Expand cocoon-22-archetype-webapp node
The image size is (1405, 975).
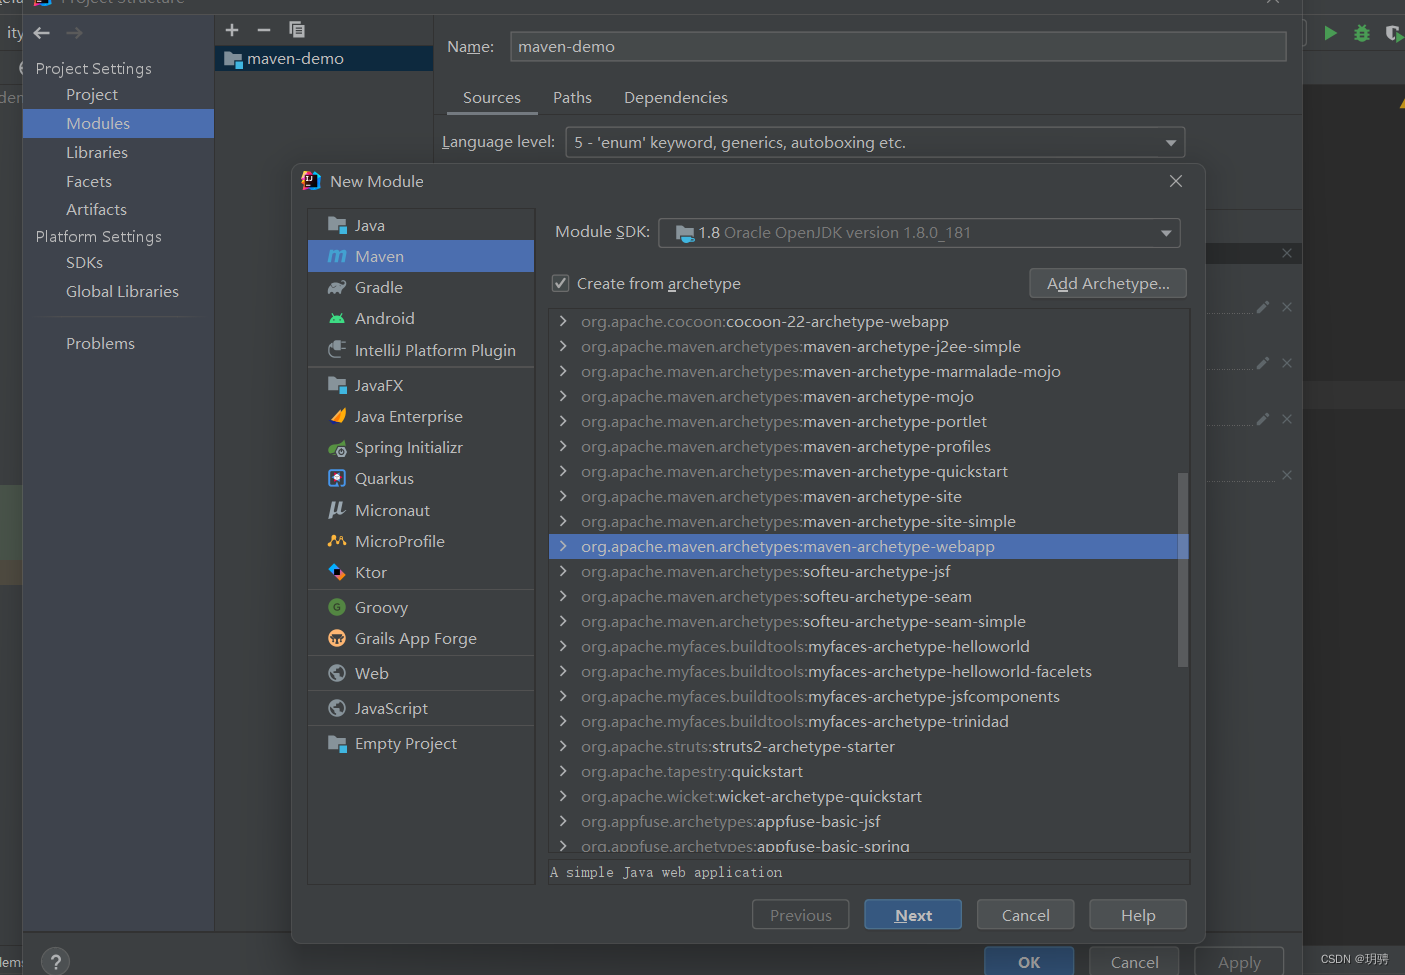pos(563,321)
